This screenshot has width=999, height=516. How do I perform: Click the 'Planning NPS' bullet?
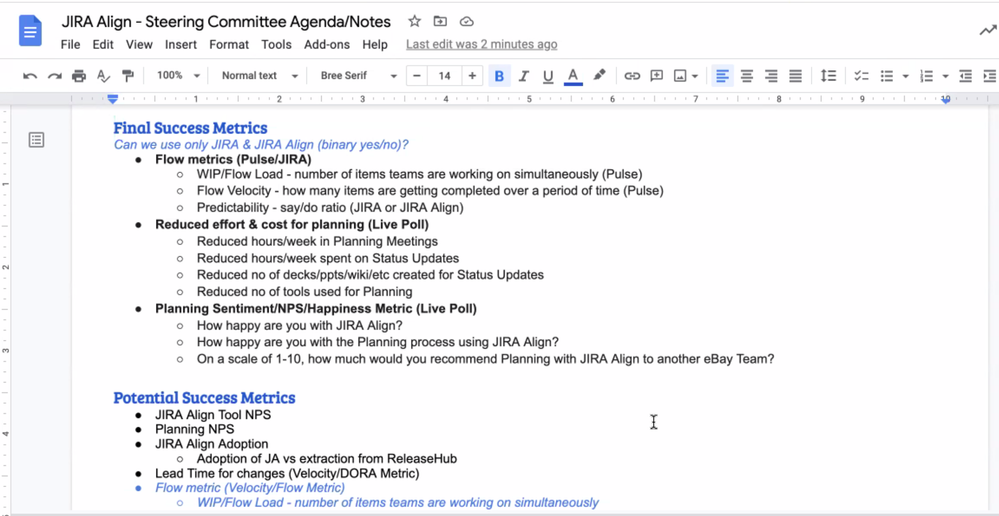coord(194,429)
